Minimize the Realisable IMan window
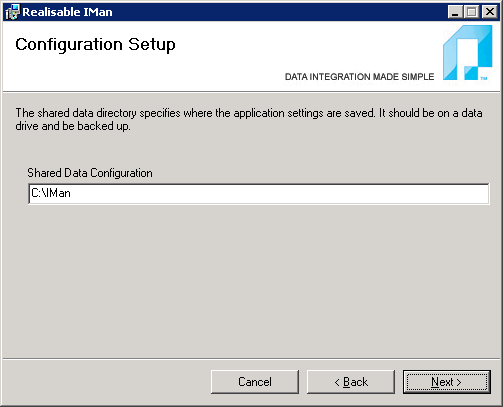Screen dimensions: 503x407 point(455,12)
